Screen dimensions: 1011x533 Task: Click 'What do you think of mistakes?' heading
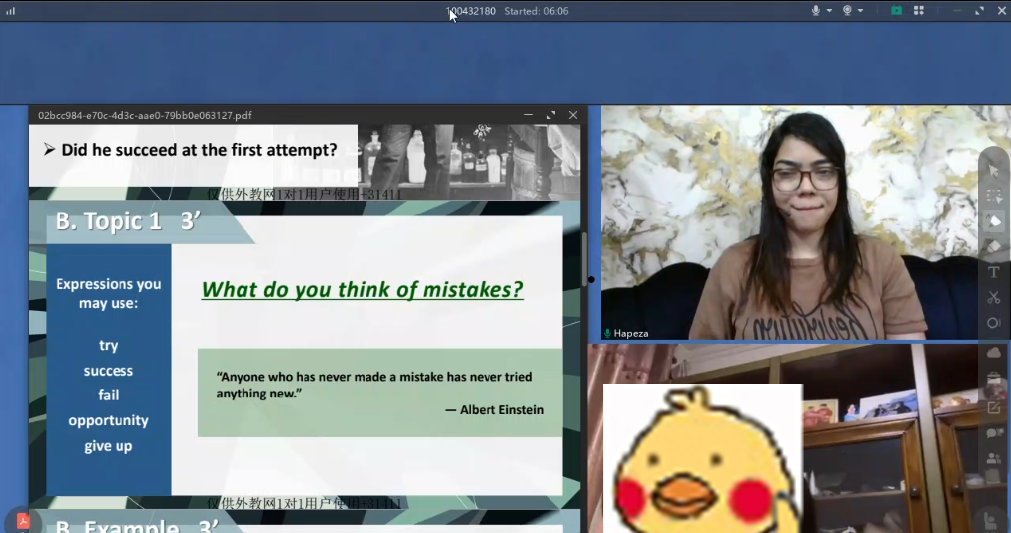[x=362, y=289]
